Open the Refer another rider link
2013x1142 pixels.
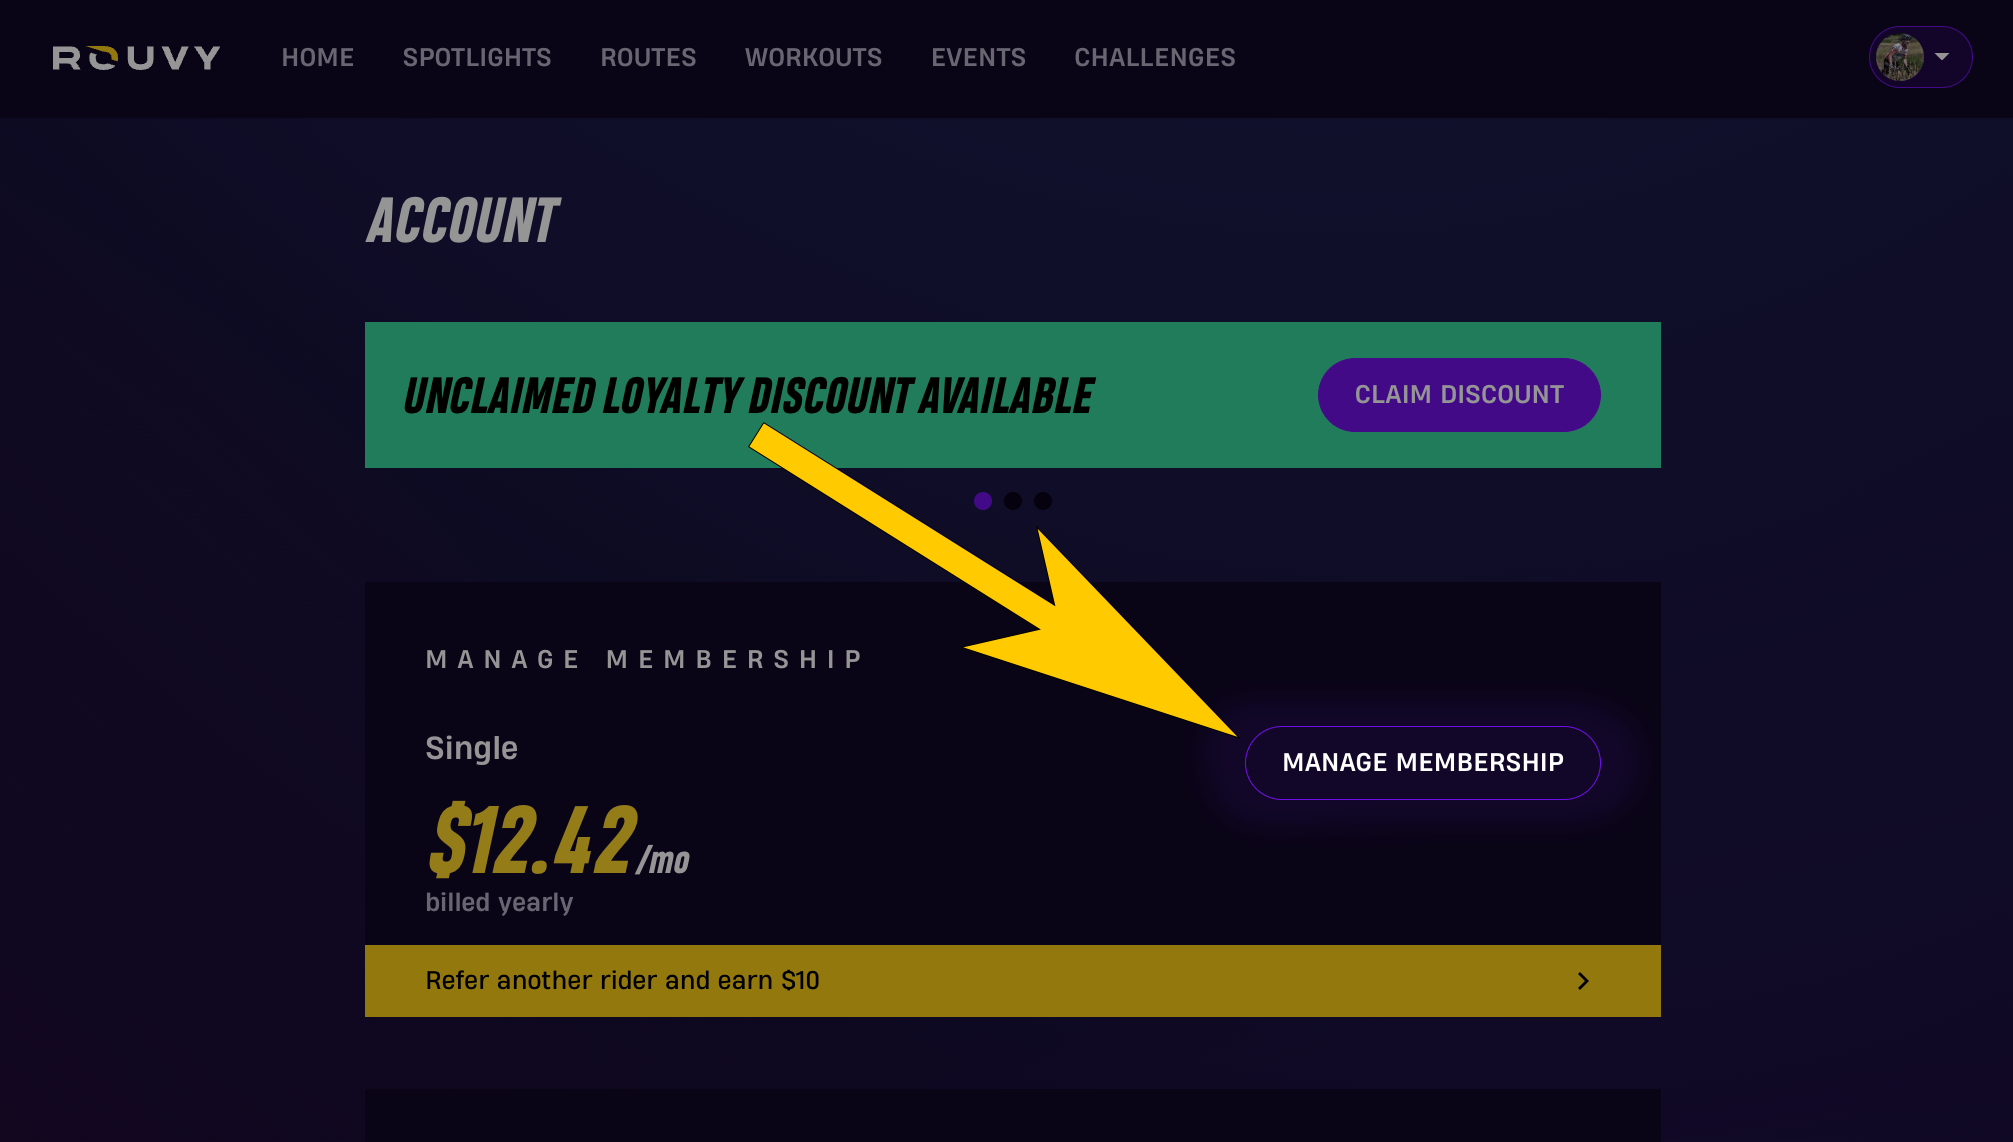1012,981
